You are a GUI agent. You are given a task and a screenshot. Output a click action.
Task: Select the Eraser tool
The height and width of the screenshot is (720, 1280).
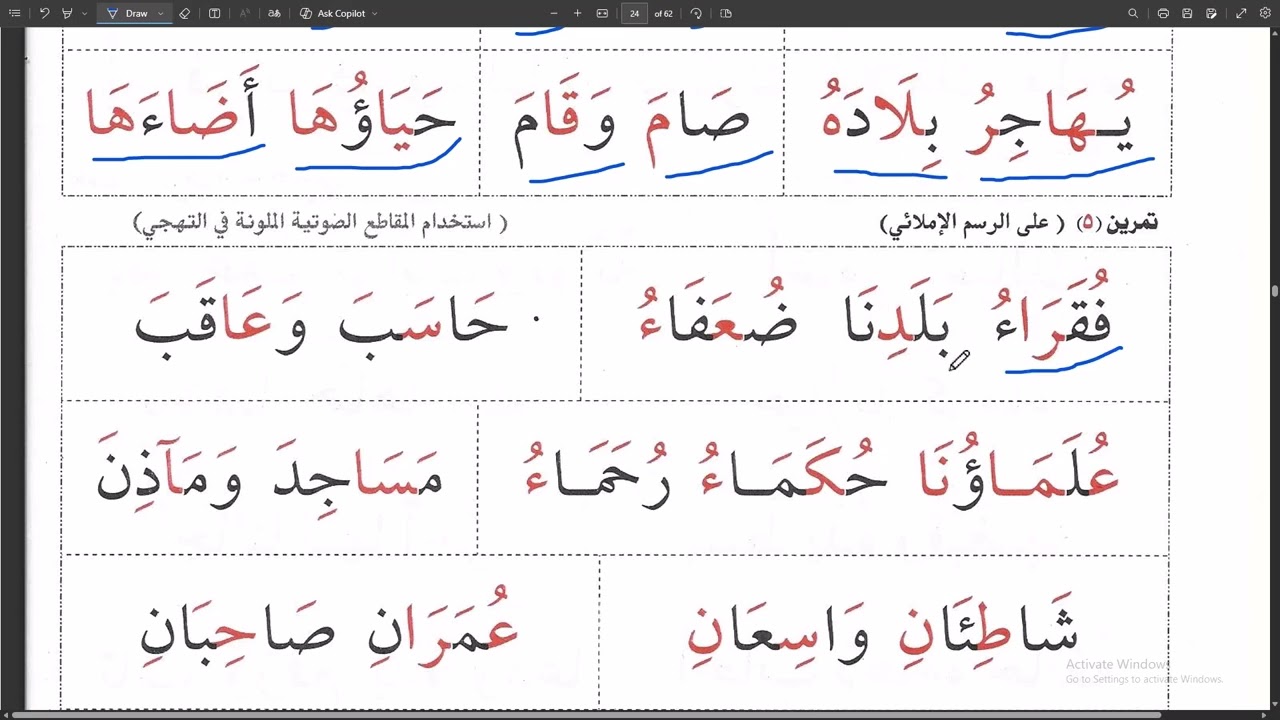point(185,13)
